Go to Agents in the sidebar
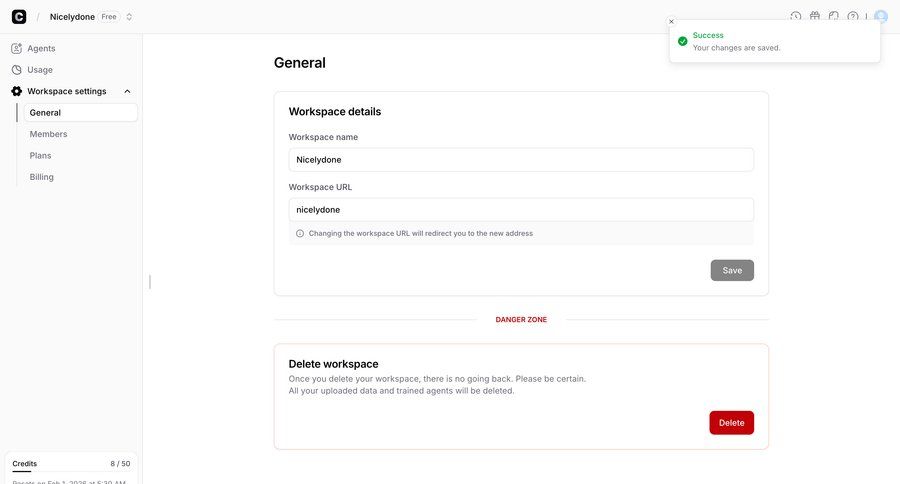 pos(41,48)
